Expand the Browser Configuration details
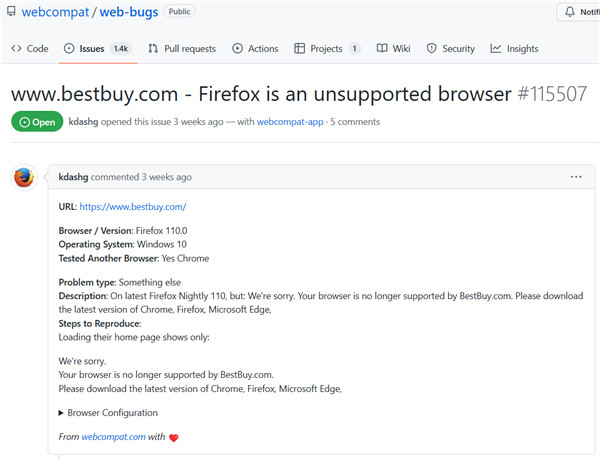Screen dimensions: 600x459 pos(108,413)
